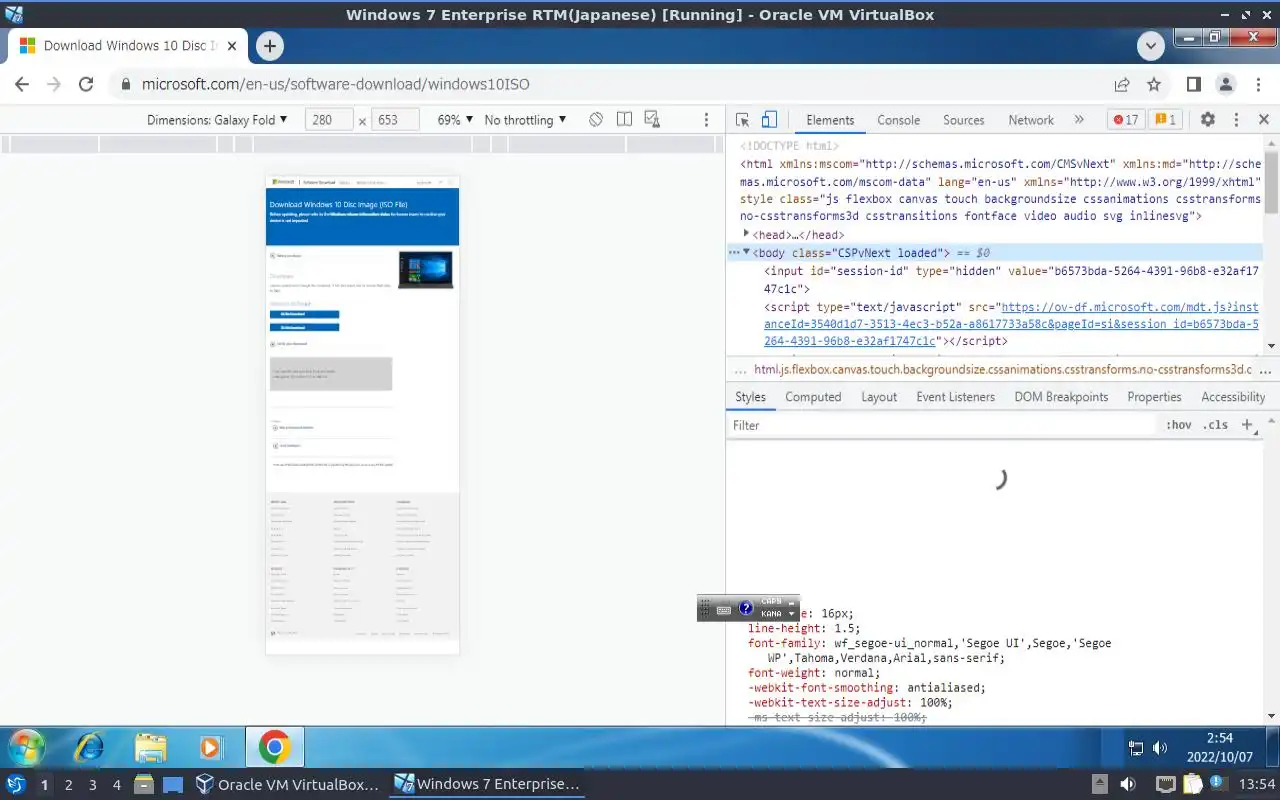Click the styles Filter input
Image resolution: width=1280 pixels, height=800 pixels.
click(x=940, y=425)
